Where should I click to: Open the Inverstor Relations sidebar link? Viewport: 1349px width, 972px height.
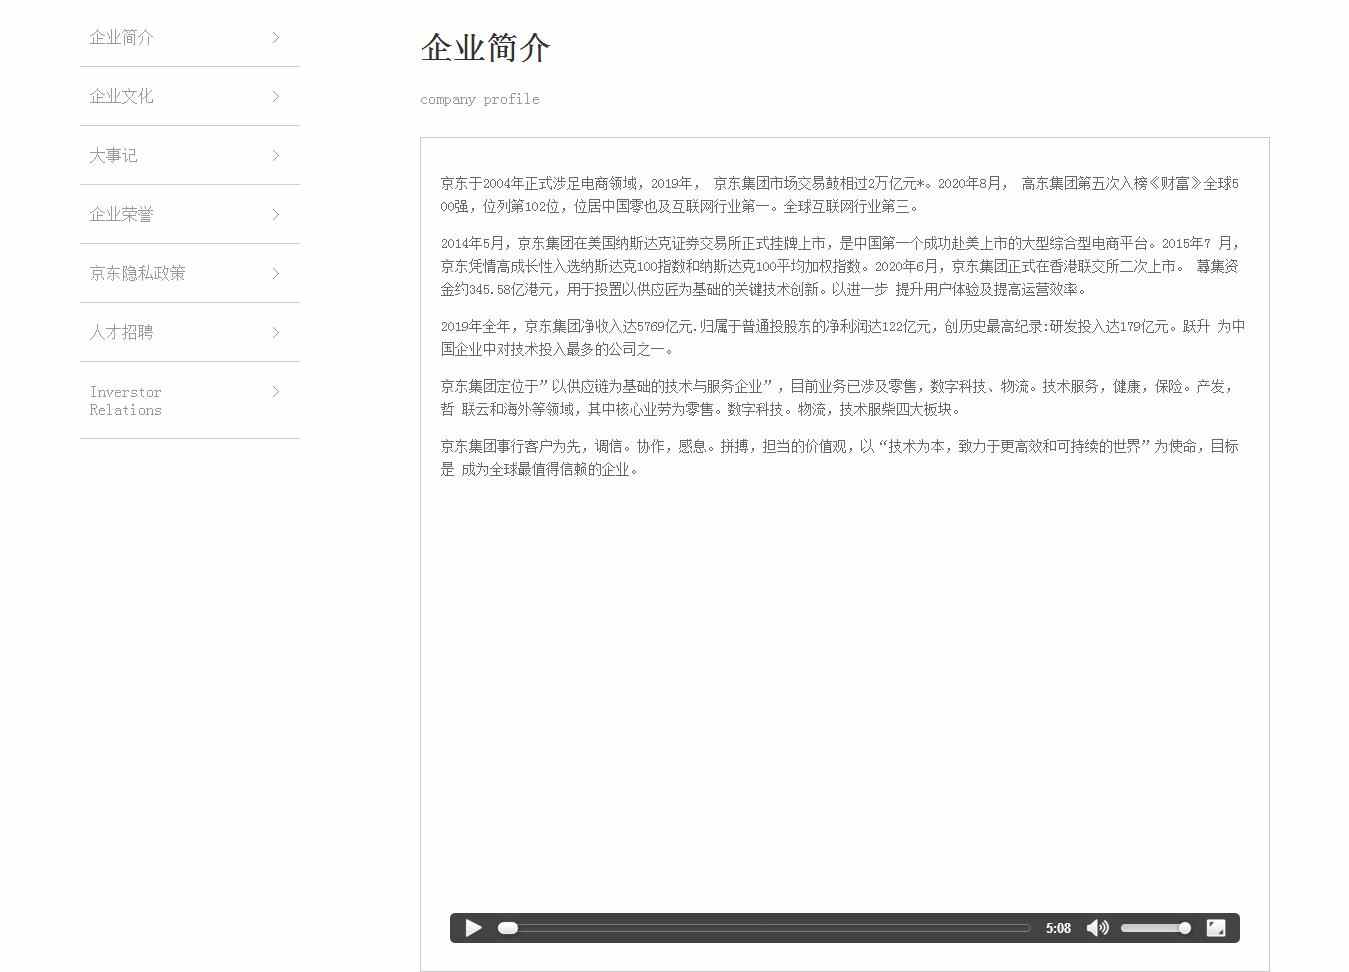coord(190,400)
